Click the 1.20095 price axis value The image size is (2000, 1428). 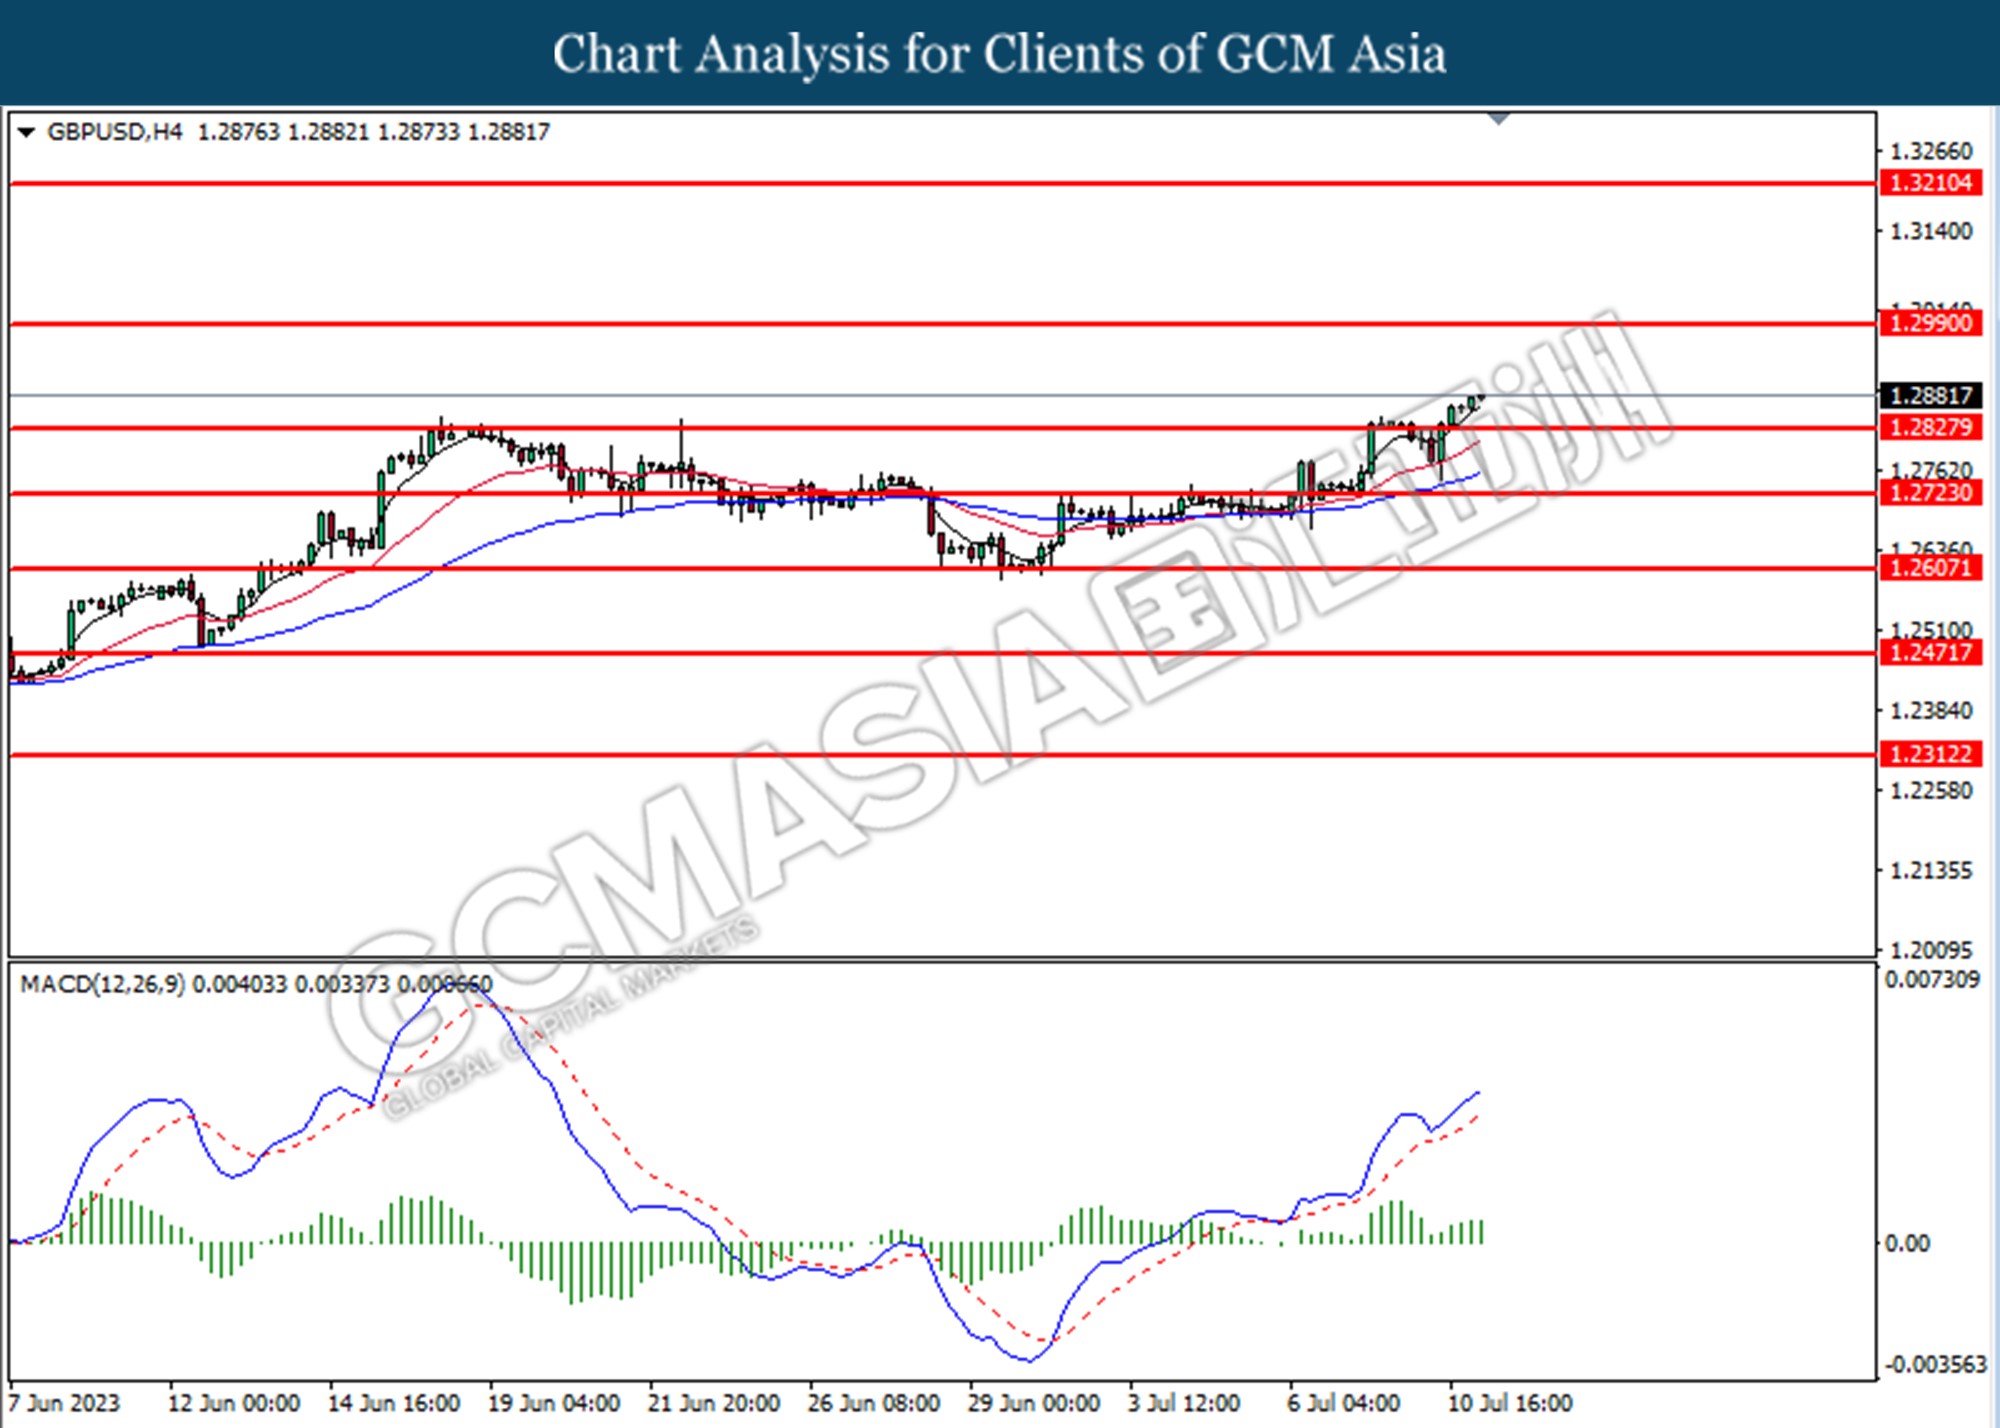(x=1931, y=950)
